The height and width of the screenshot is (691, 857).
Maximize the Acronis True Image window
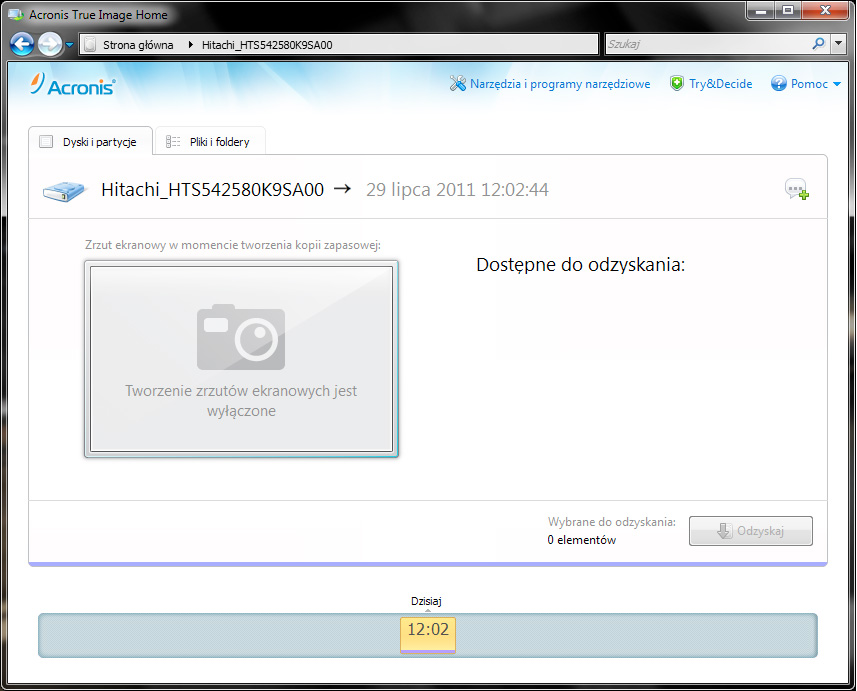point(788,10)
